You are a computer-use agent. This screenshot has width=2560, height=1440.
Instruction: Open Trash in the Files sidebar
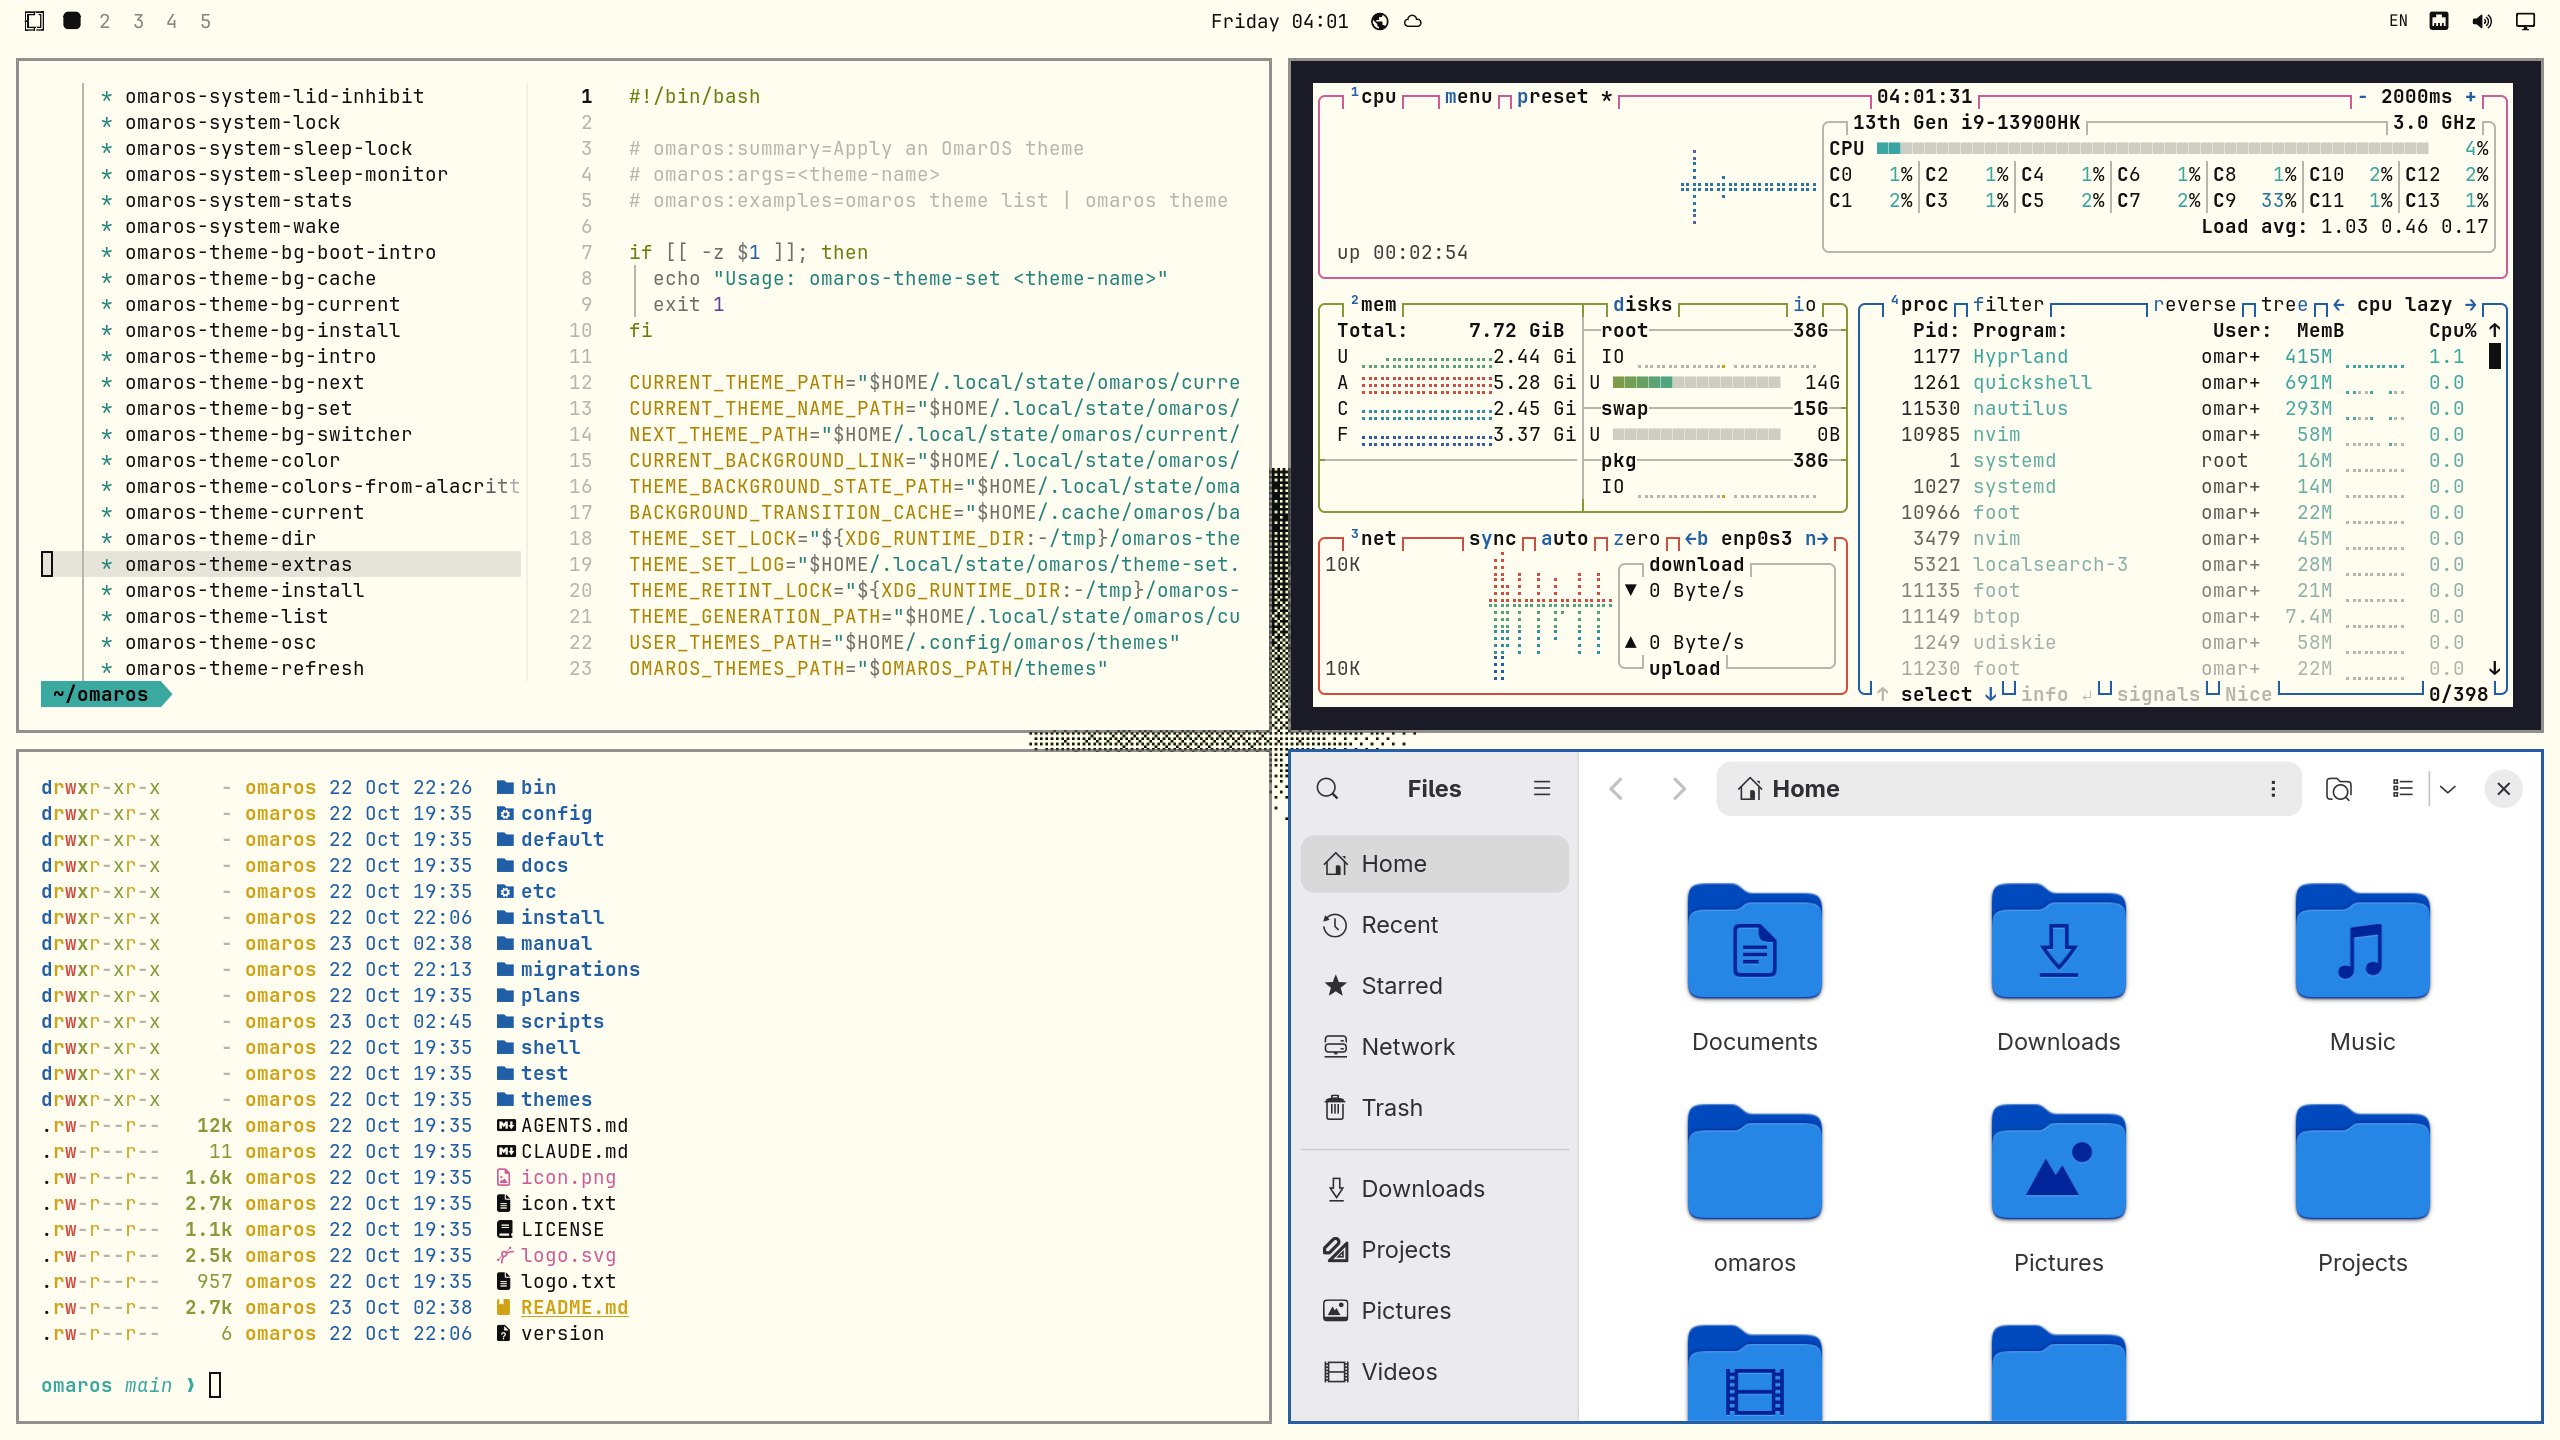tap(1434, 1107)
